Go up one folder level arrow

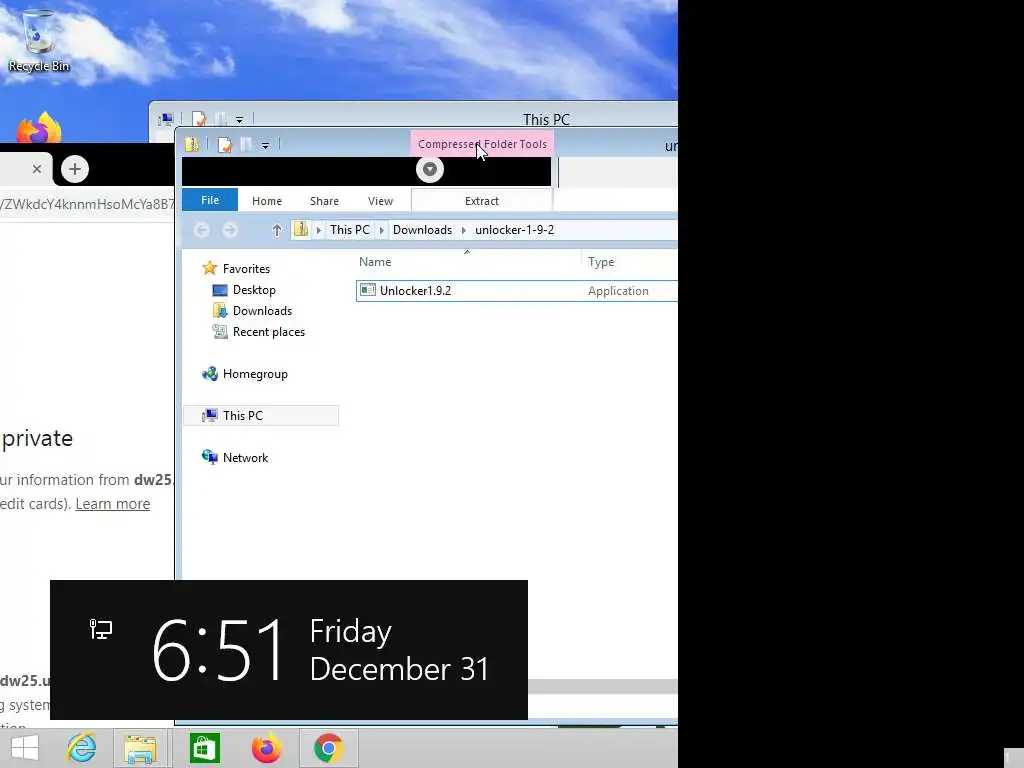(276, 230)
